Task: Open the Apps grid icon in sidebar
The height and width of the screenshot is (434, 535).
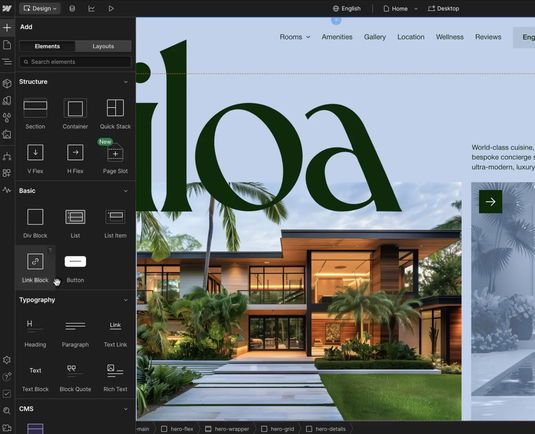Action: coord(7,173)
